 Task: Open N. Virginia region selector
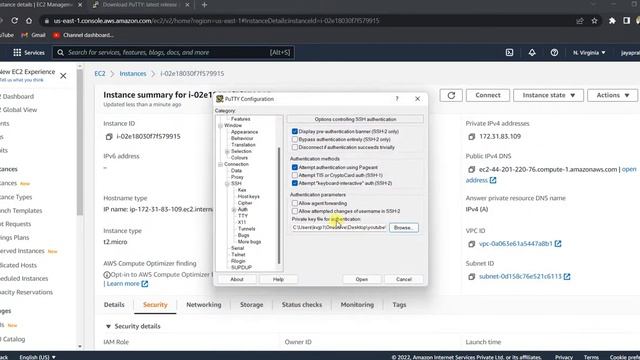click(589, 52)
